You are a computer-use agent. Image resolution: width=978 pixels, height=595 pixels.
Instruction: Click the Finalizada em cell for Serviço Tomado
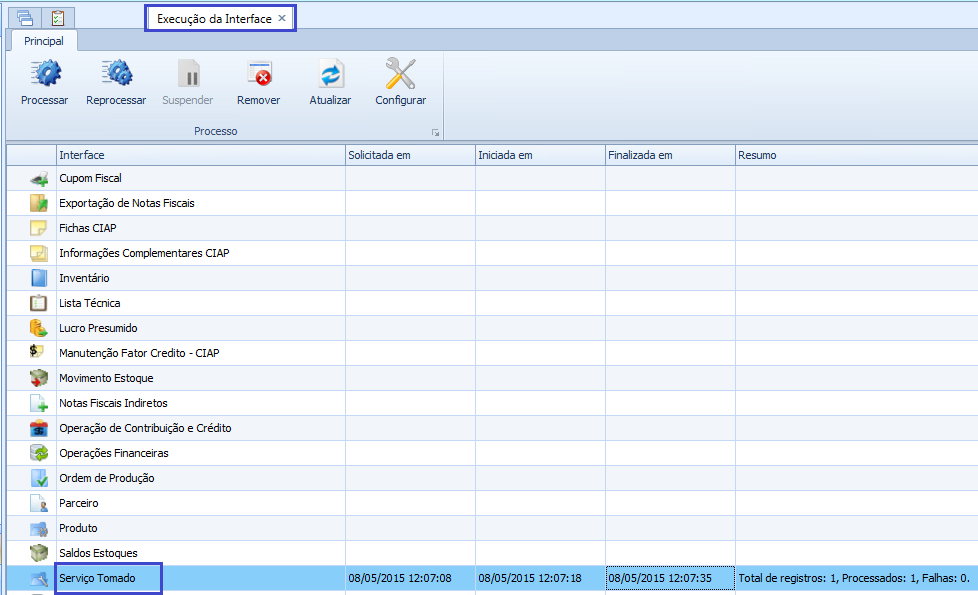669,579
